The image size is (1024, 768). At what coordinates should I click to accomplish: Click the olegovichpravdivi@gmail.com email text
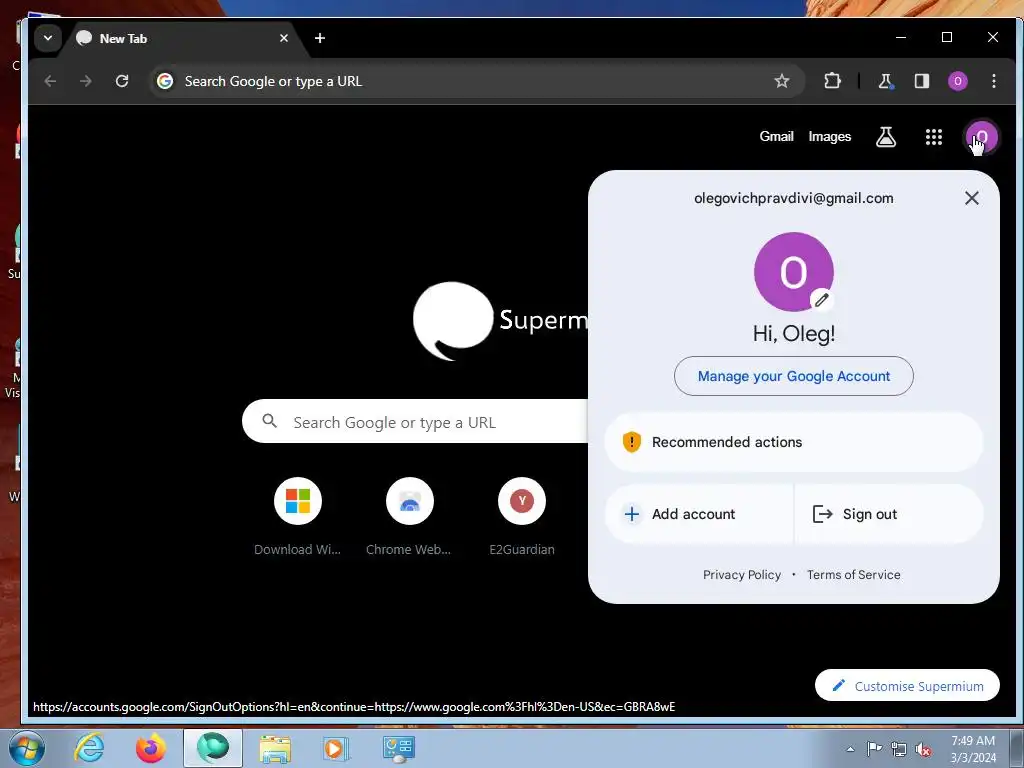(793, 198)
